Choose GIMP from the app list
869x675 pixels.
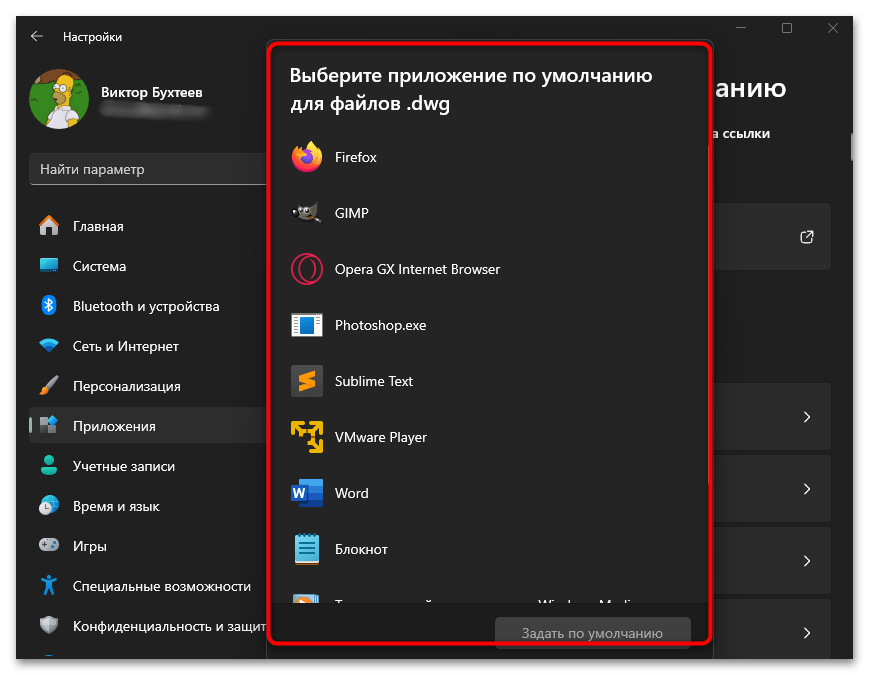[x=489, y=213]
